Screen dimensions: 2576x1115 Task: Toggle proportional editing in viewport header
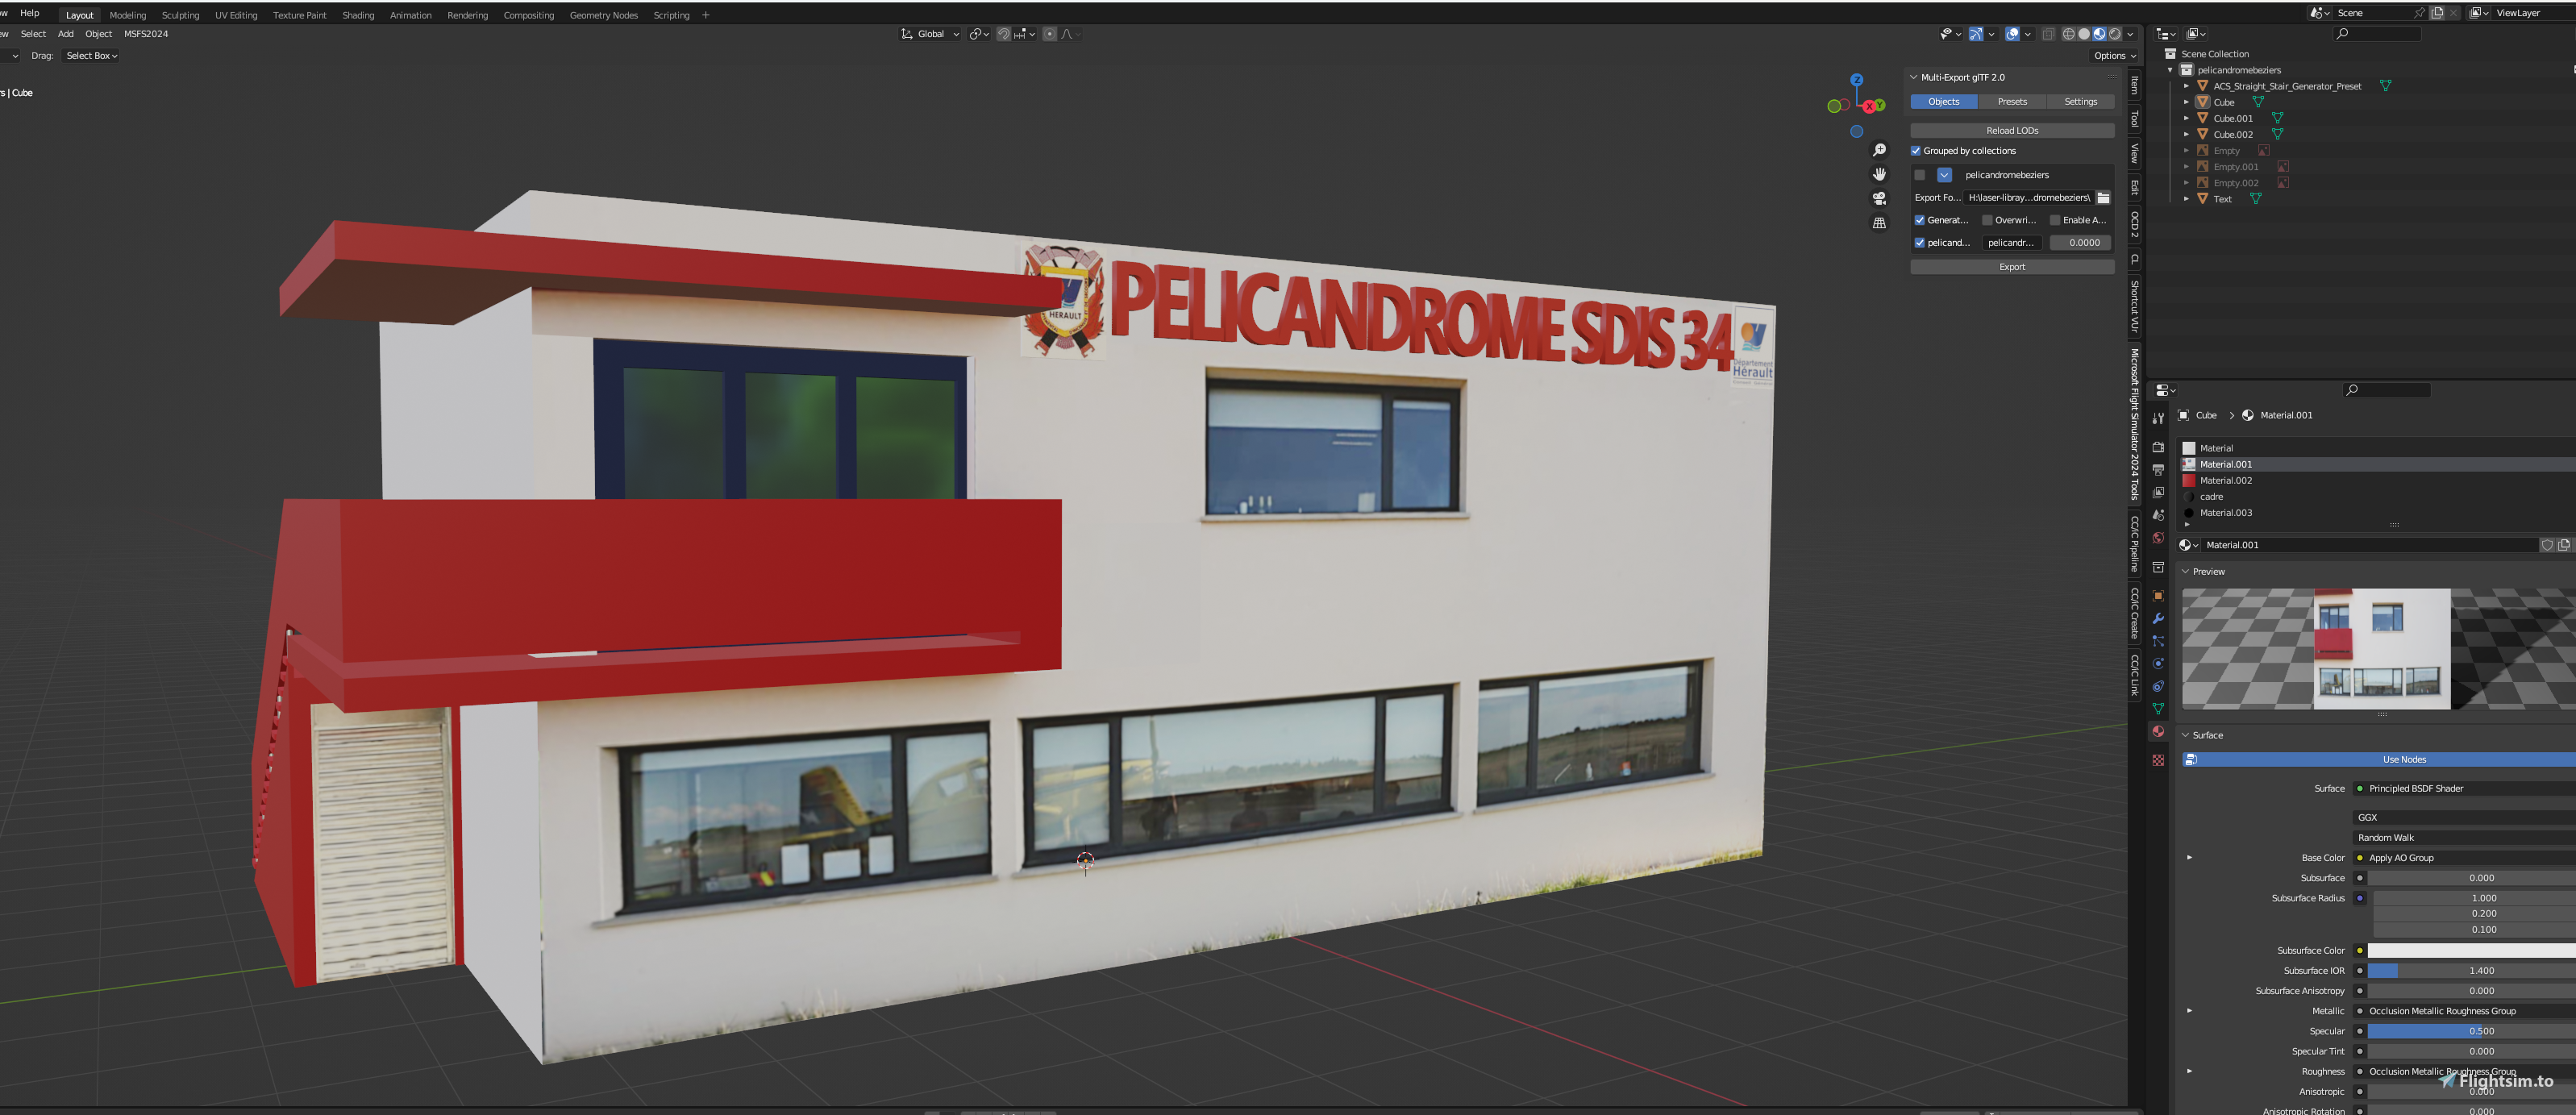1049,34
